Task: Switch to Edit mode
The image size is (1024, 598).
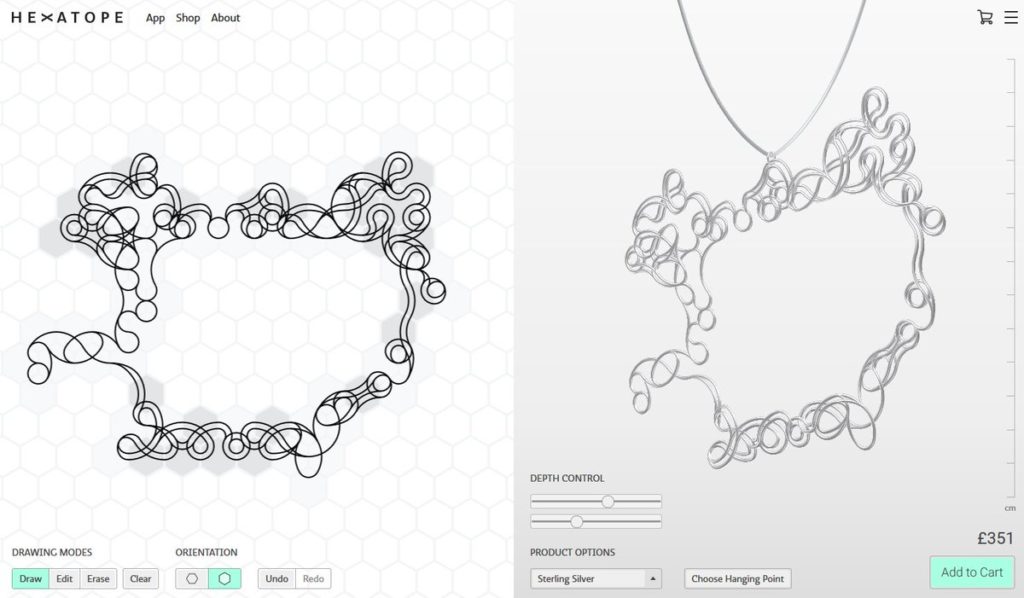Action: click(x=64, y=578)
